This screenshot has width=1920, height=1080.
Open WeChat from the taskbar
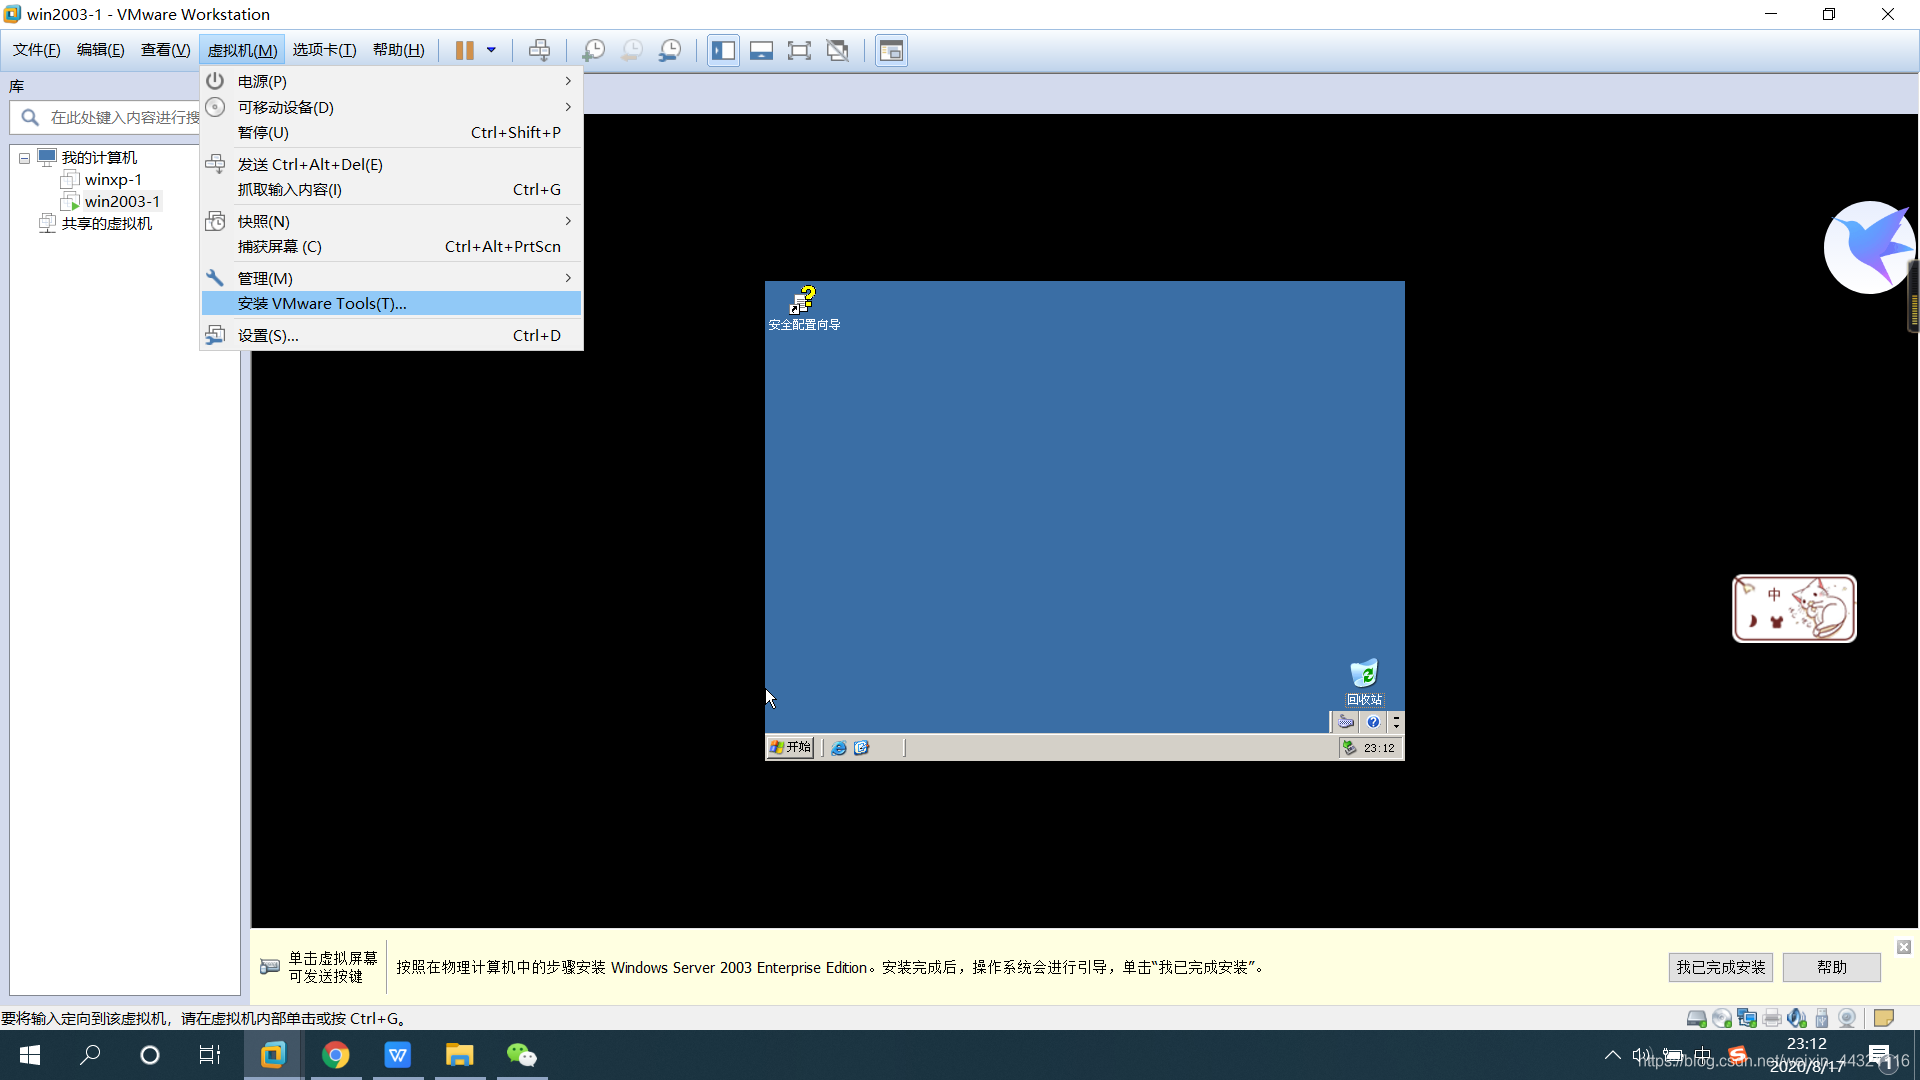pos(521,1055)
